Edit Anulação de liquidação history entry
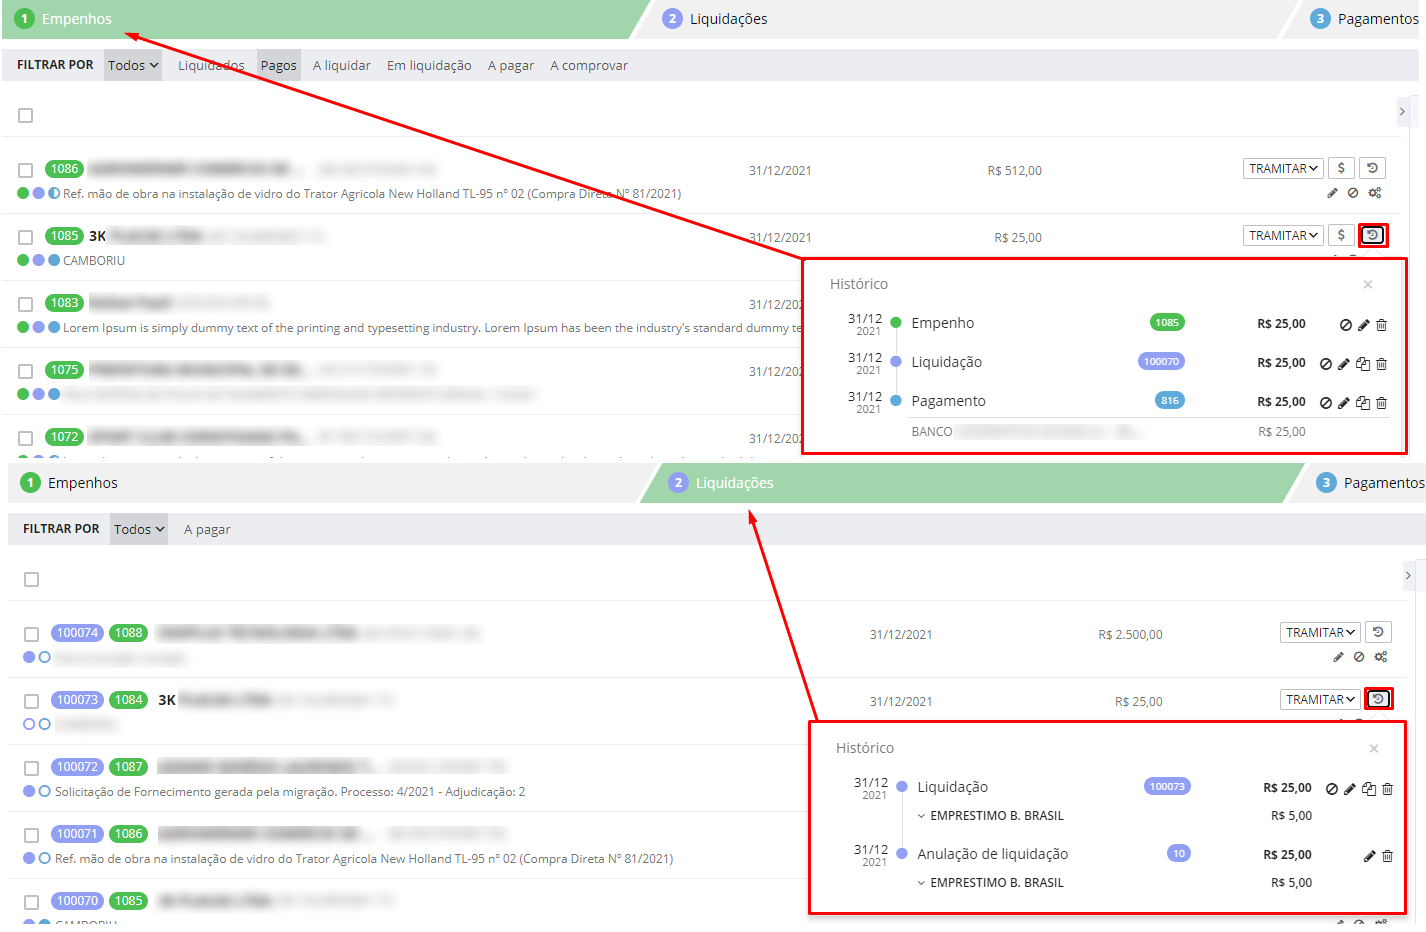Image resolution: width=1426 pixels, height=932 pixels. tap(1369, 856)
